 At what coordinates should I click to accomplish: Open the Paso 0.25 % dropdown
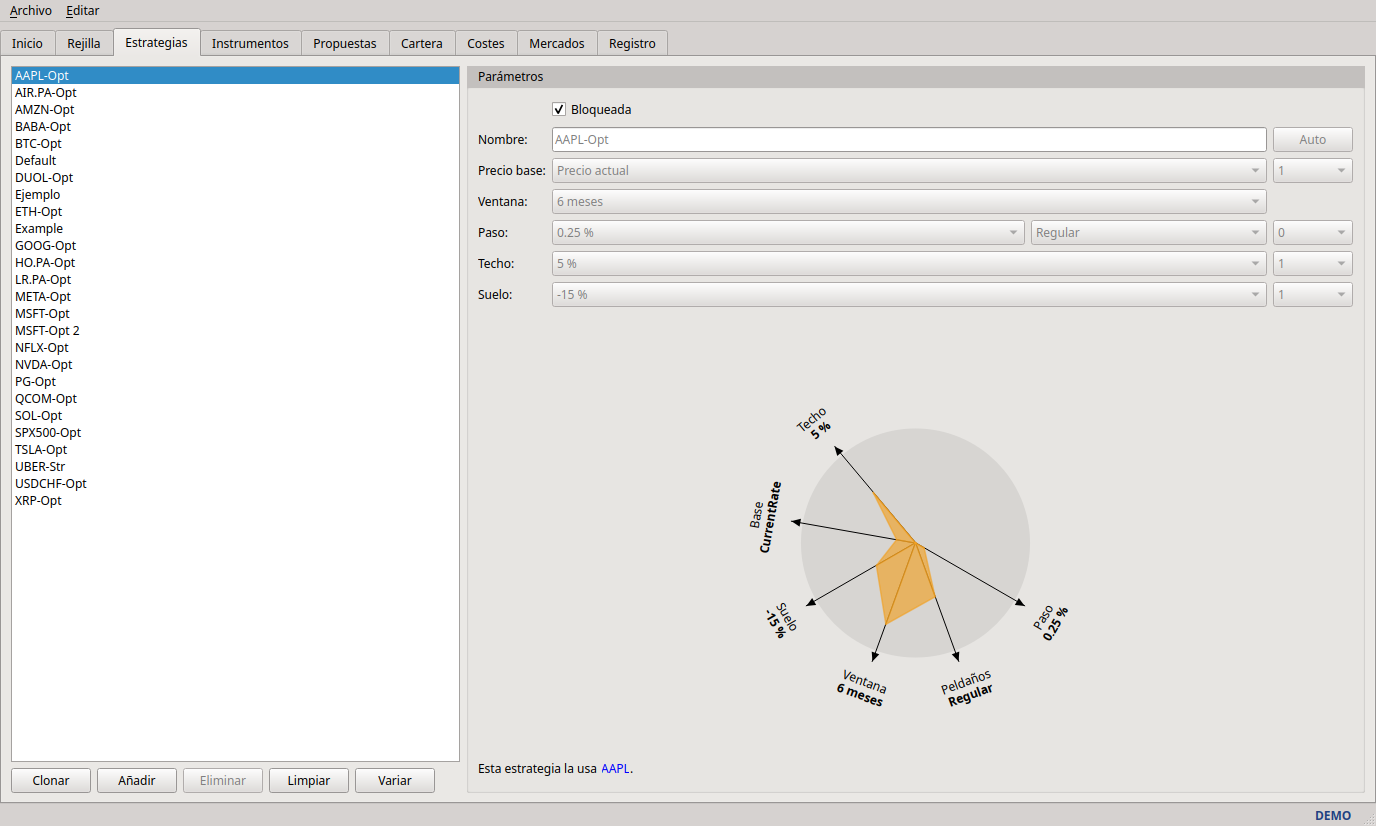(x=788, y=232)
